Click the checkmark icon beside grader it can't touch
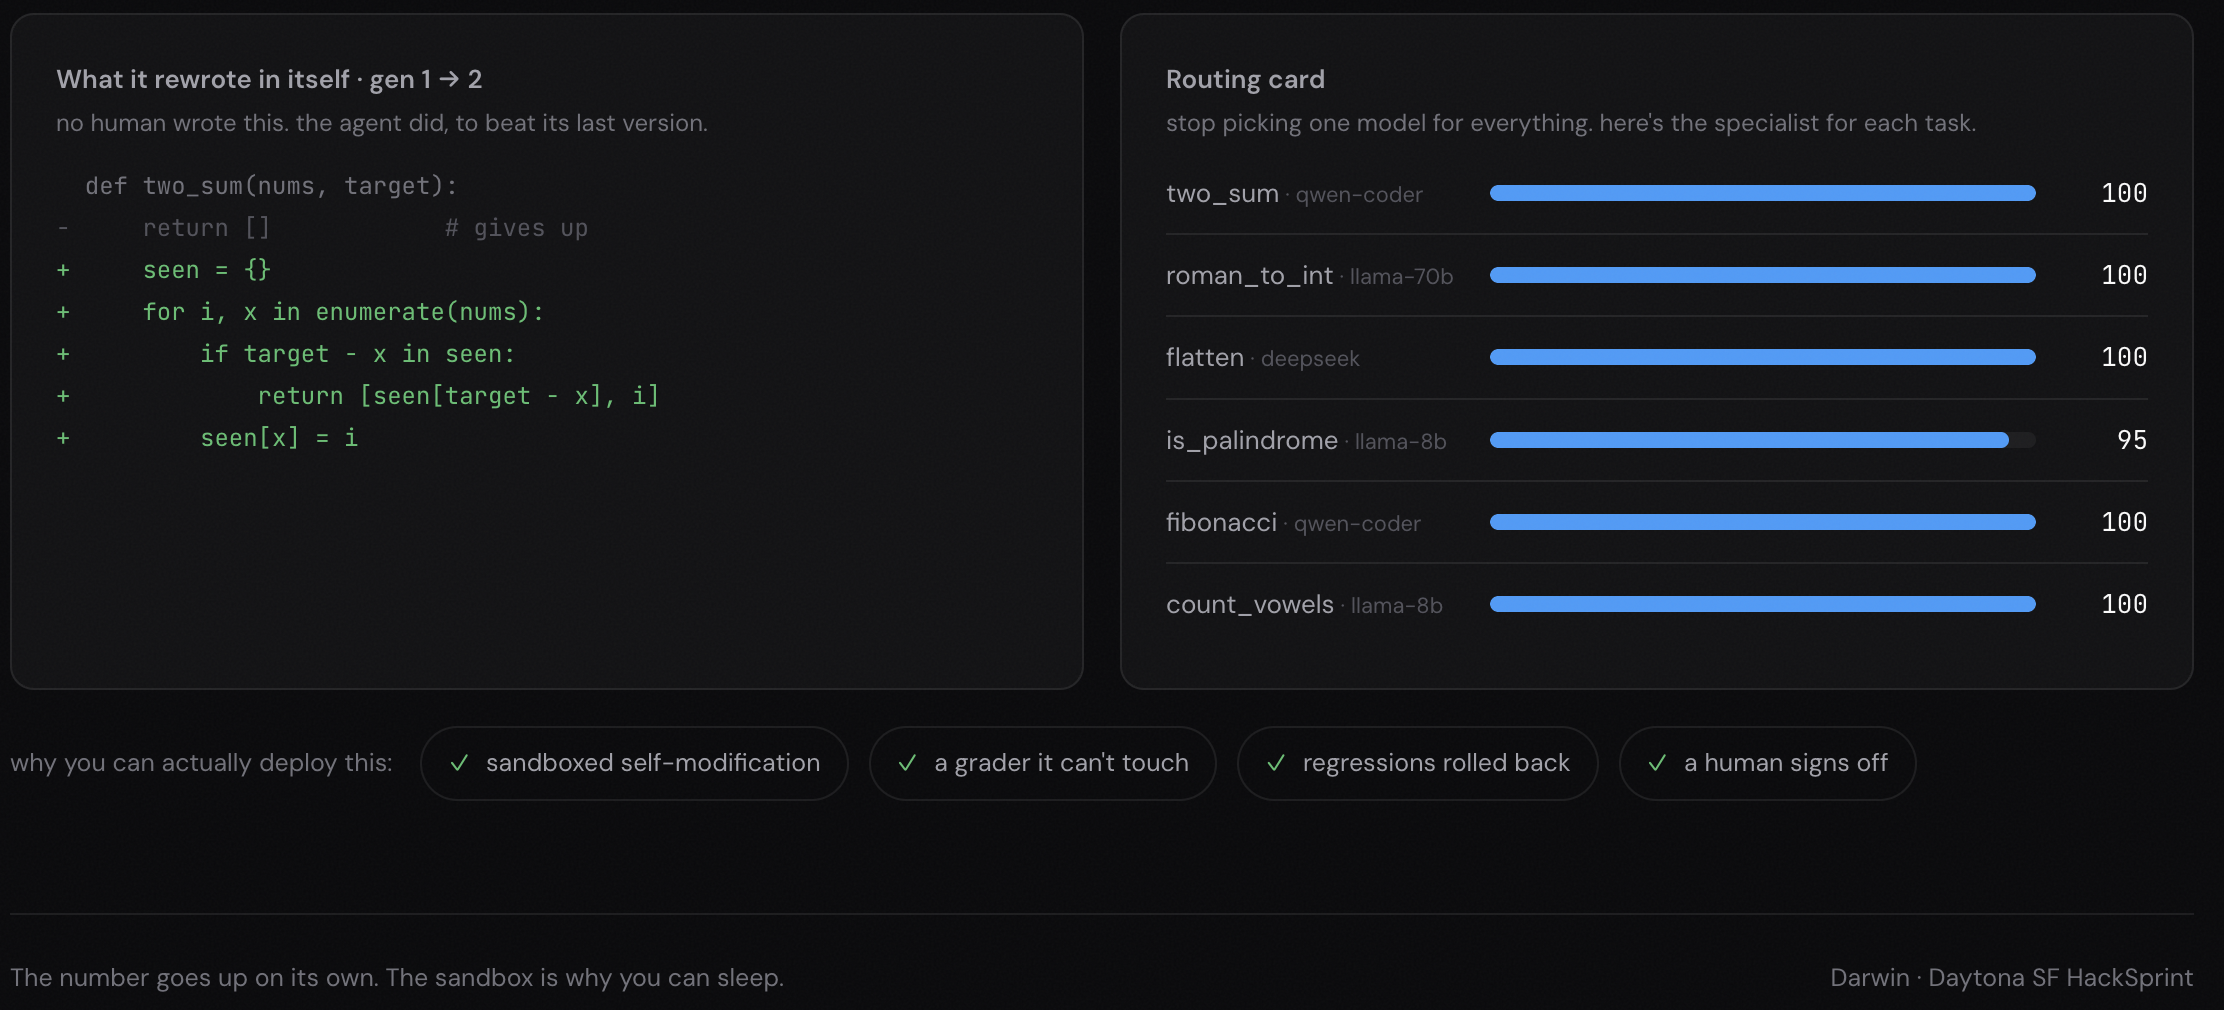 (x=907, y=763)
